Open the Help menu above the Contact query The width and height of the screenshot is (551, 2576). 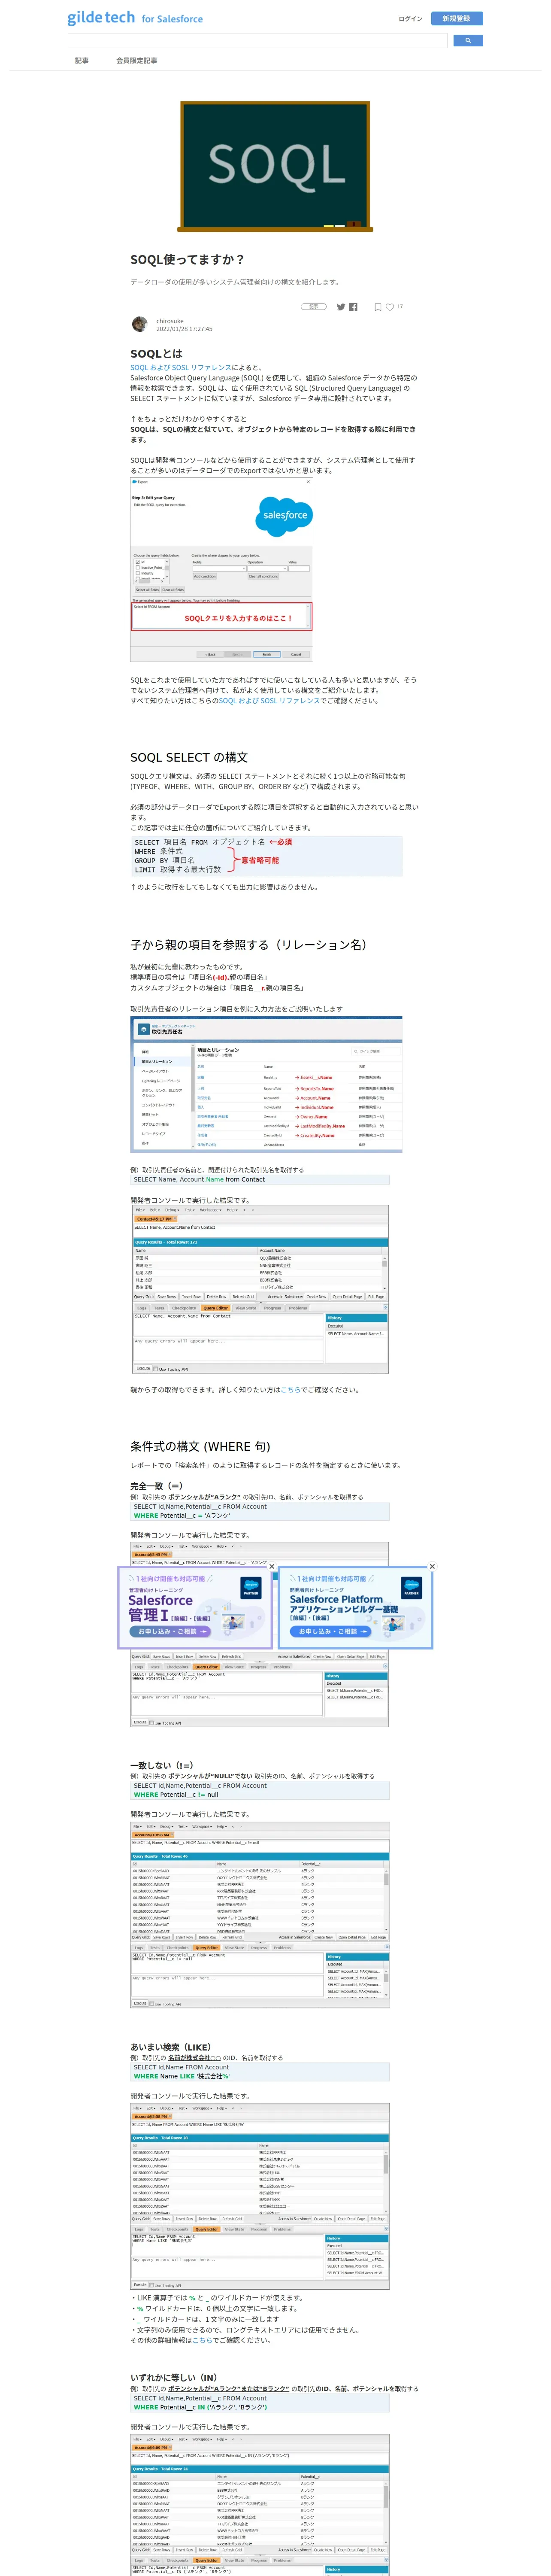[x=232, y=1210]
